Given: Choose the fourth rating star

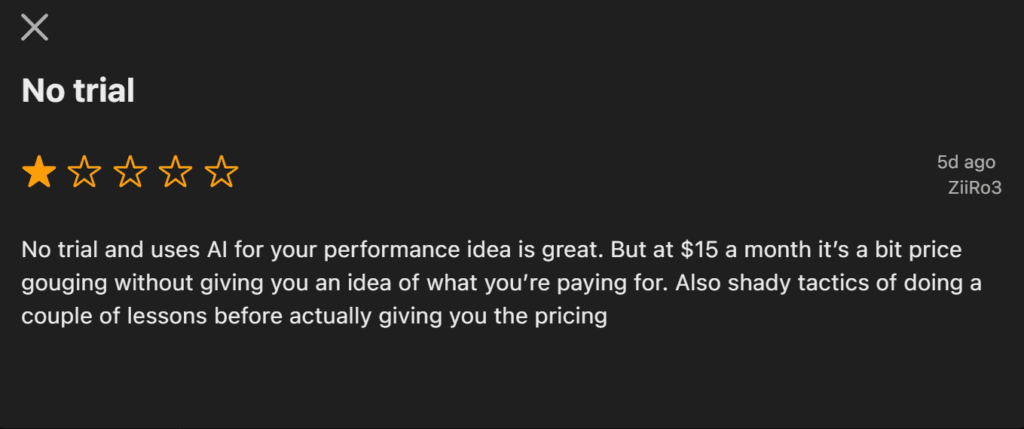Looking at the screenshot, I should pyautogui.click(x=176, y=173).
